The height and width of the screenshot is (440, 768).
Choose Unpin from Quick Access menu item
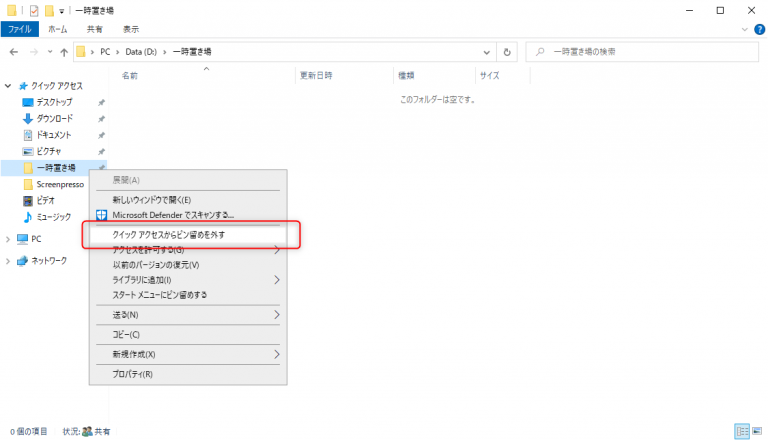169,235
